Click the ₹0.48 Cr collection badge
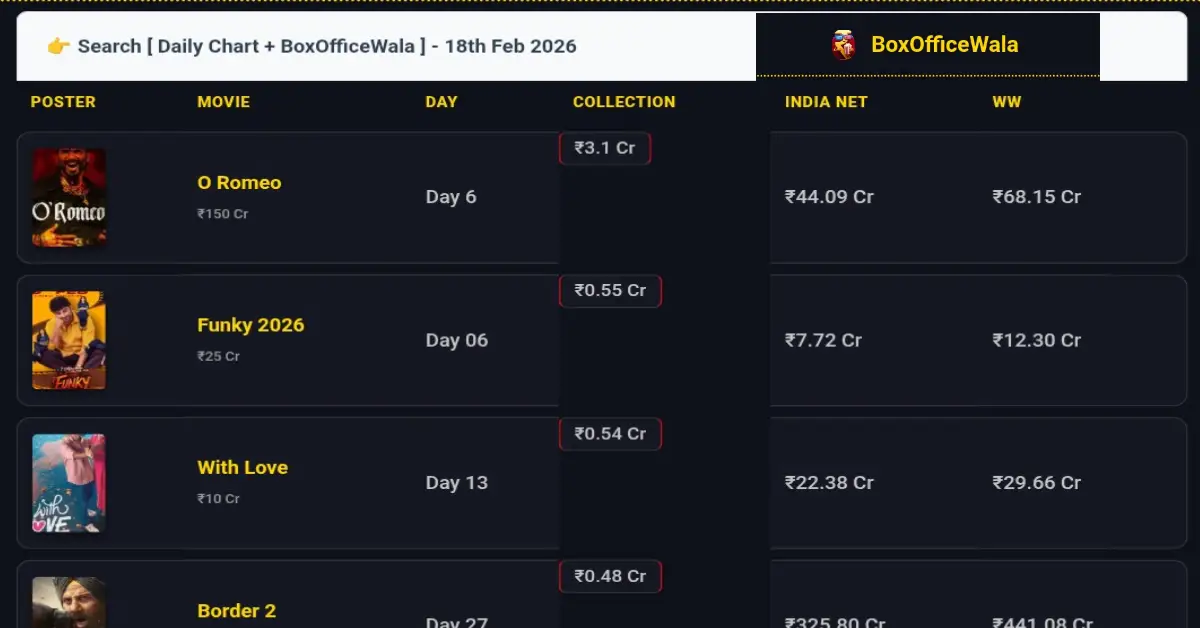Viewport: 1200px width, 628px height. [x=610, y=576]
